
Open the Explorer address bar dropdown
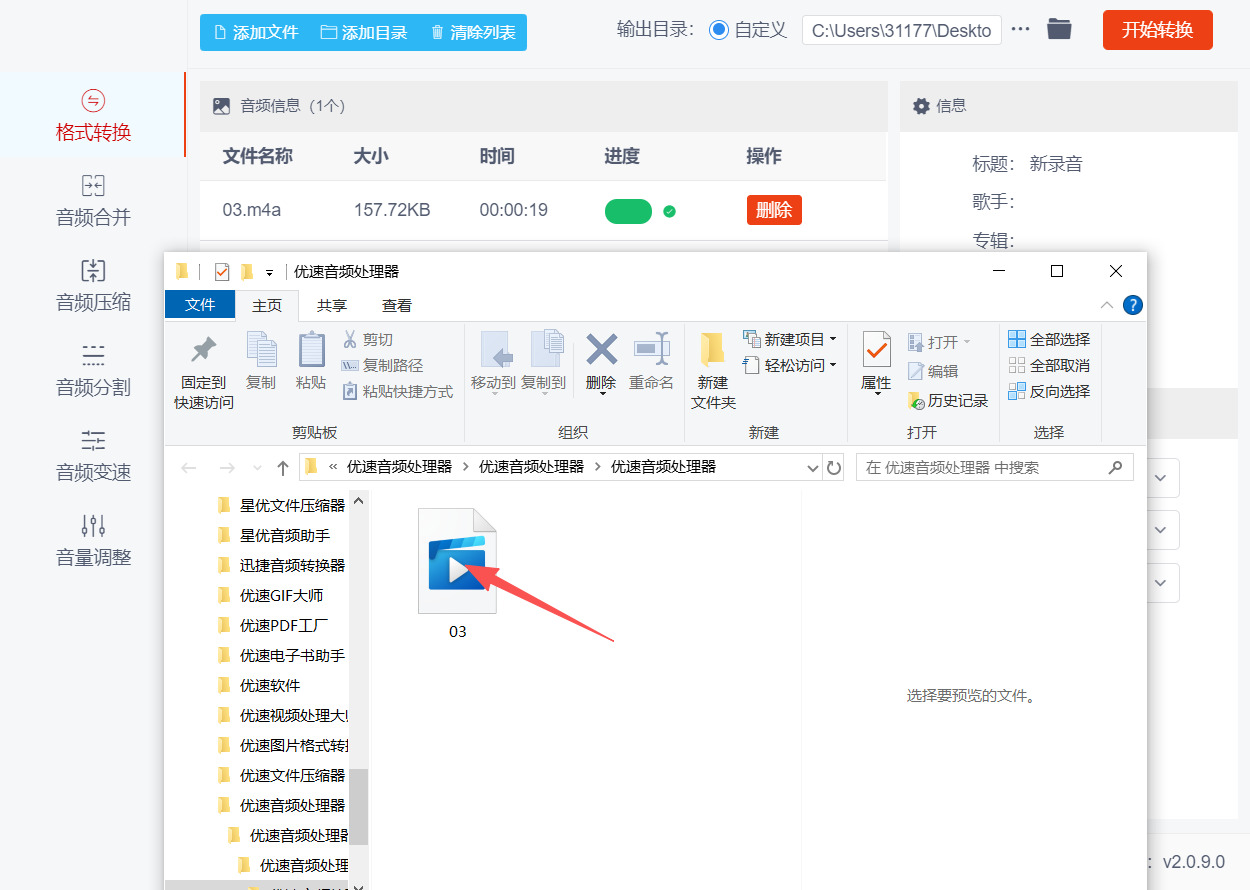[812, 467]
